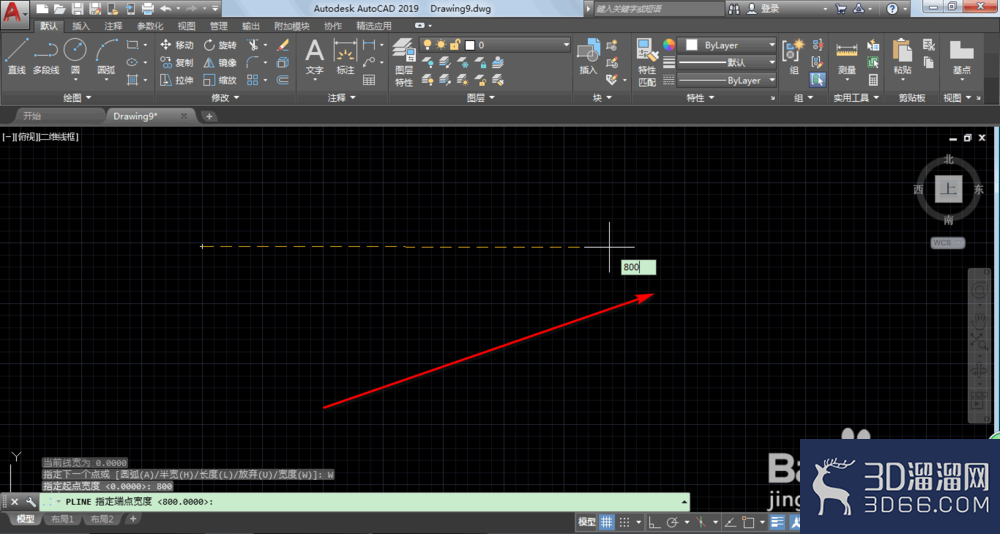Image resolution: width=1000 pixels, height=534 pixels.
Task: Click the WCS button under the ViewCube
Action: [947, 242]
